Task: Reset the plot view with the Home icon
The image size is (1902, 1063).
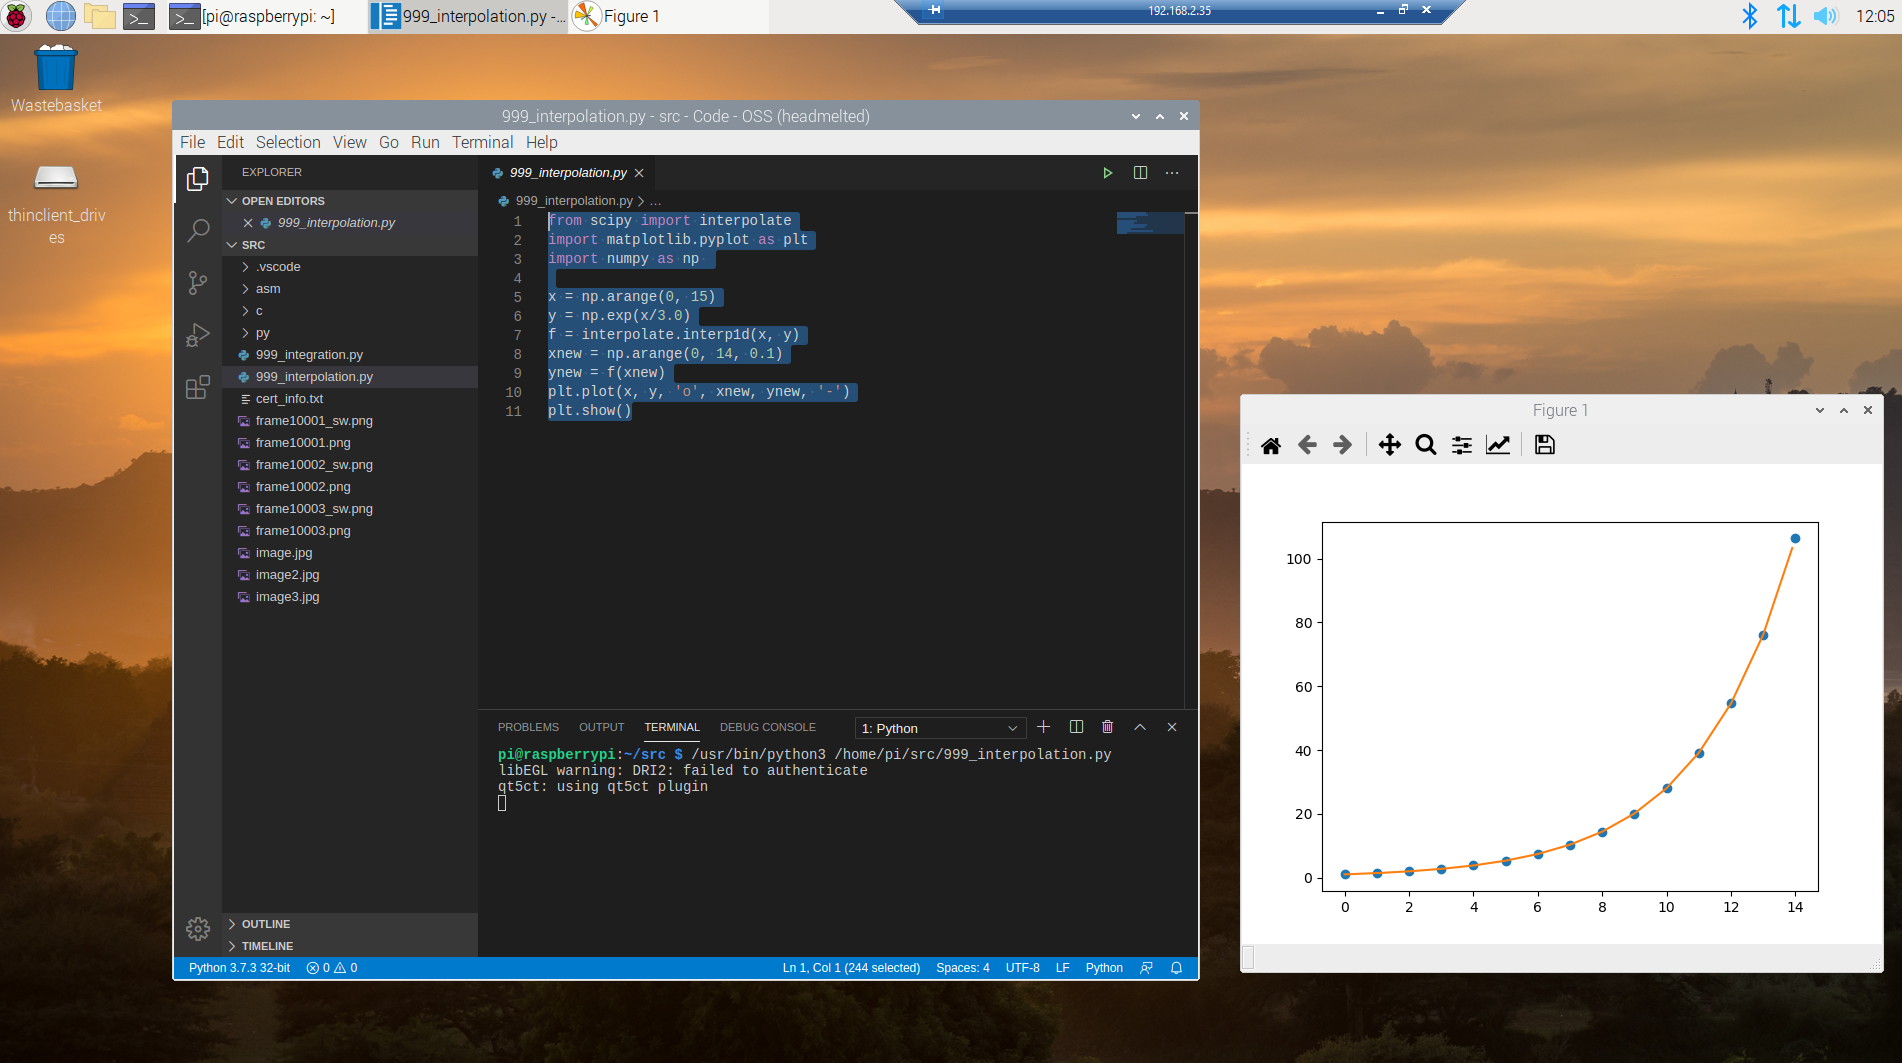Action: (1271, 445)
